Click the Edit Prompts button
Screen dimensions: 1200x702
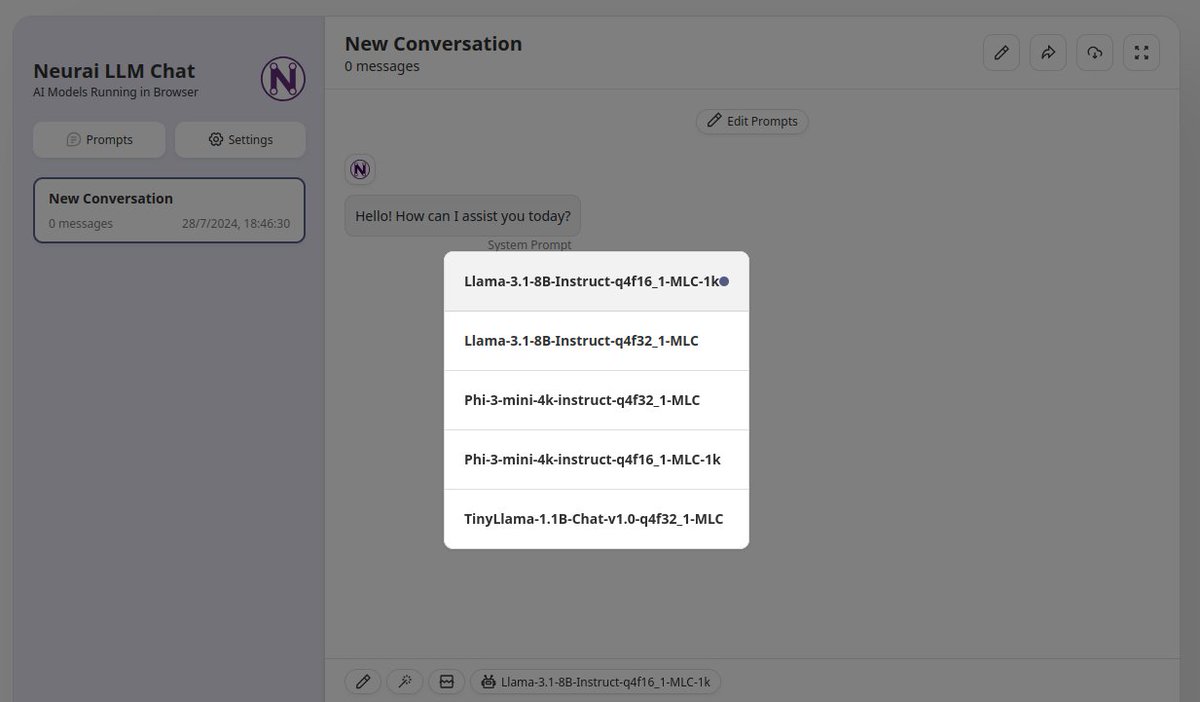[x=752, y=121]
